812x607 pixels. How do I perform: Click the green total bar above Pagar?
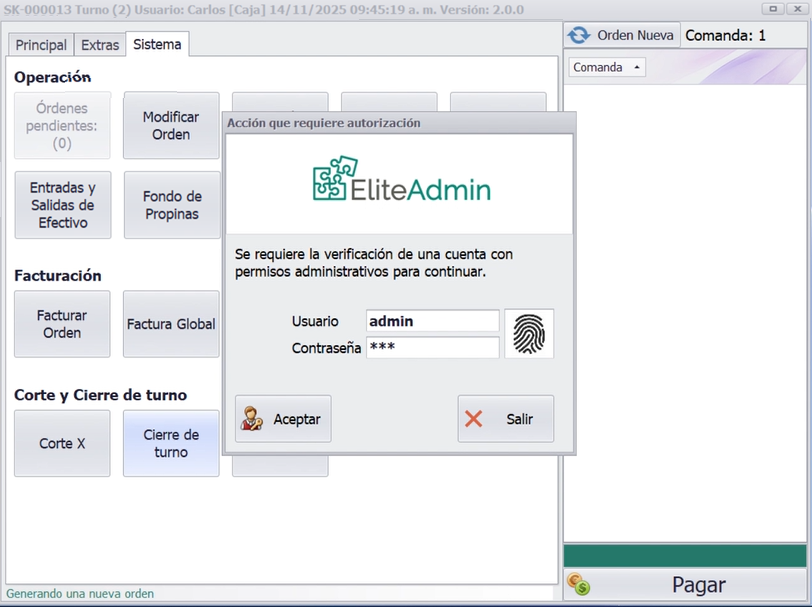[x=685, y=556]
